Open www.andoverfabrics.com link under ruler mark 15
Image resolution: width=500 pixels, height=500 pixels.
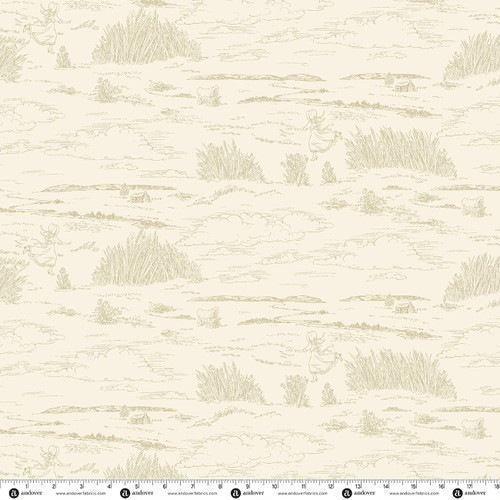tap(414, 493)
